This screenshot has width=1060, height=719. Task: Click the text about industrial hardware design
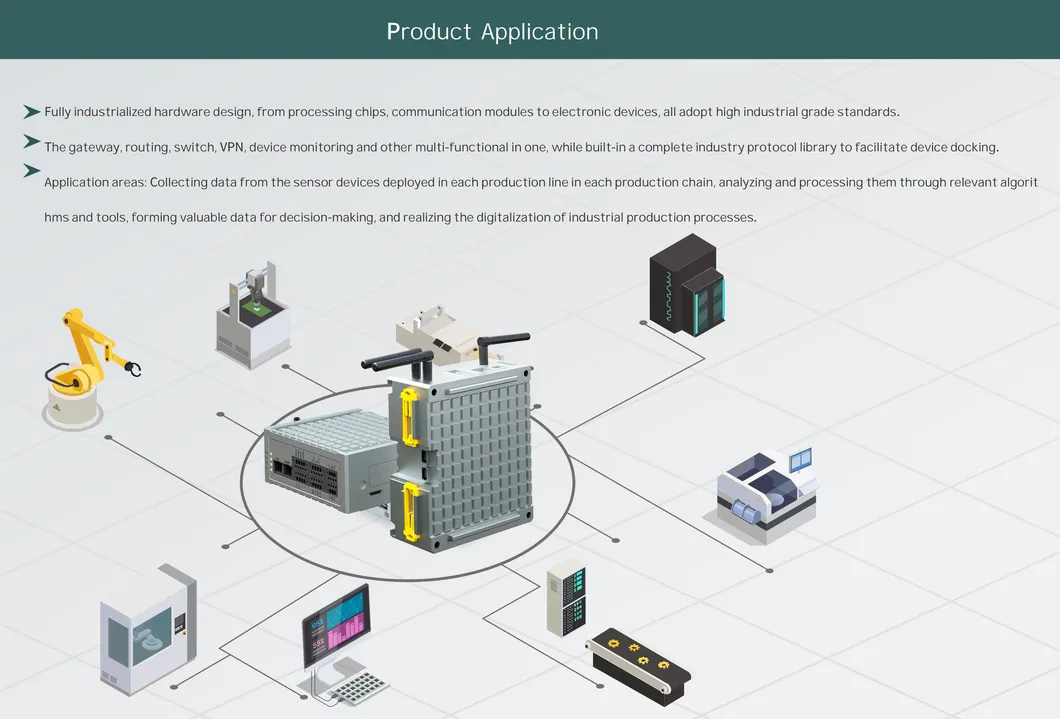pos(470,112)
